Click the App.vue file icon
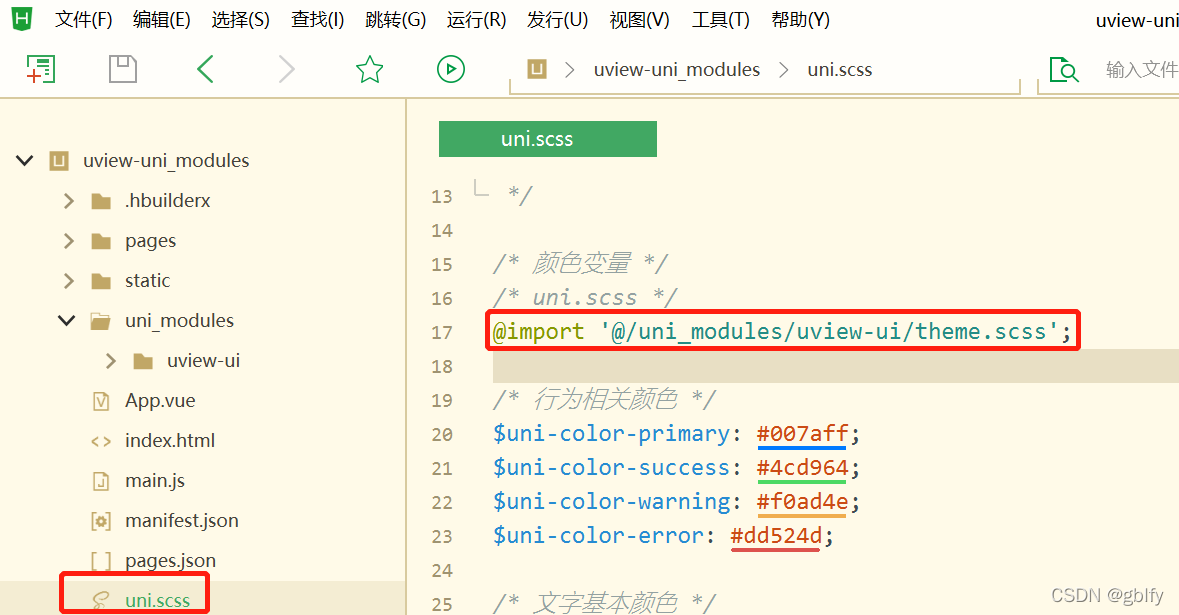The height and width of the screenshot is (615, 1179). tap(101, 401)
